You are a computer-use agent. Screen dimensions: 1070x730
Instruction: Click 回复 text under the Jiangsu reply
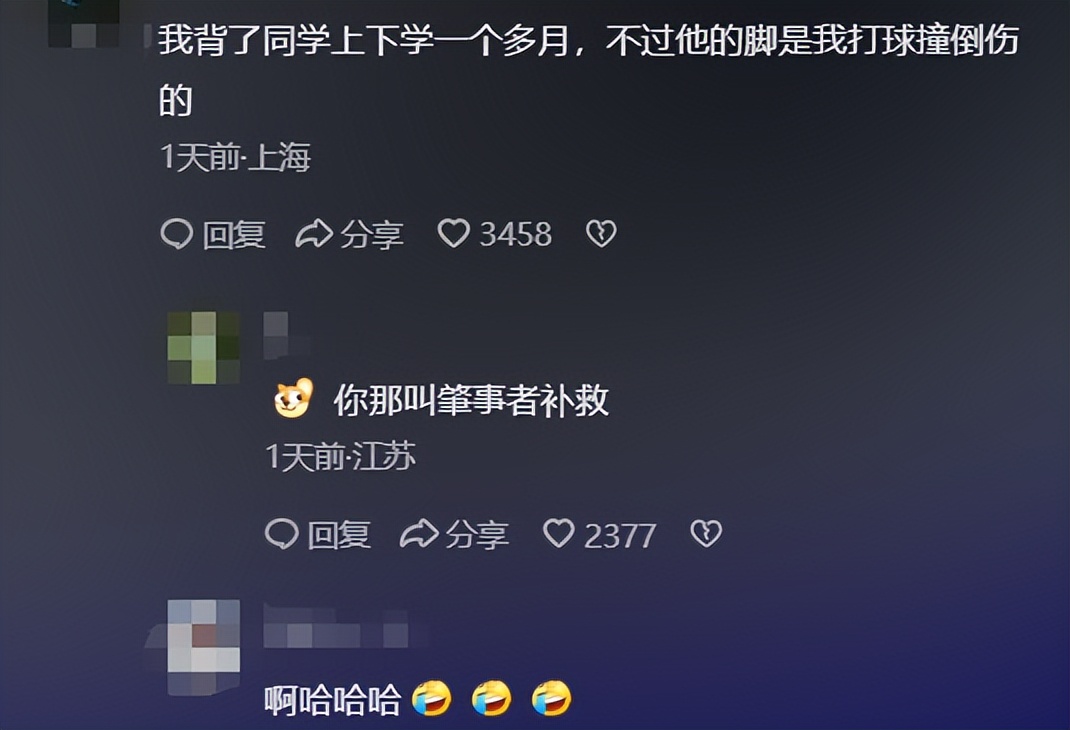(x=339, y=534)
